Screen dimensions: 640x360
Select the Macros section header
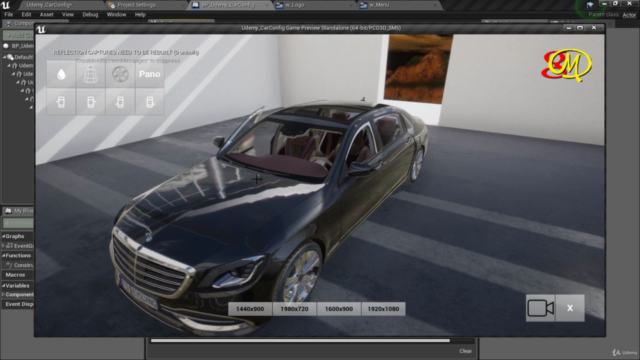(16, 275)
